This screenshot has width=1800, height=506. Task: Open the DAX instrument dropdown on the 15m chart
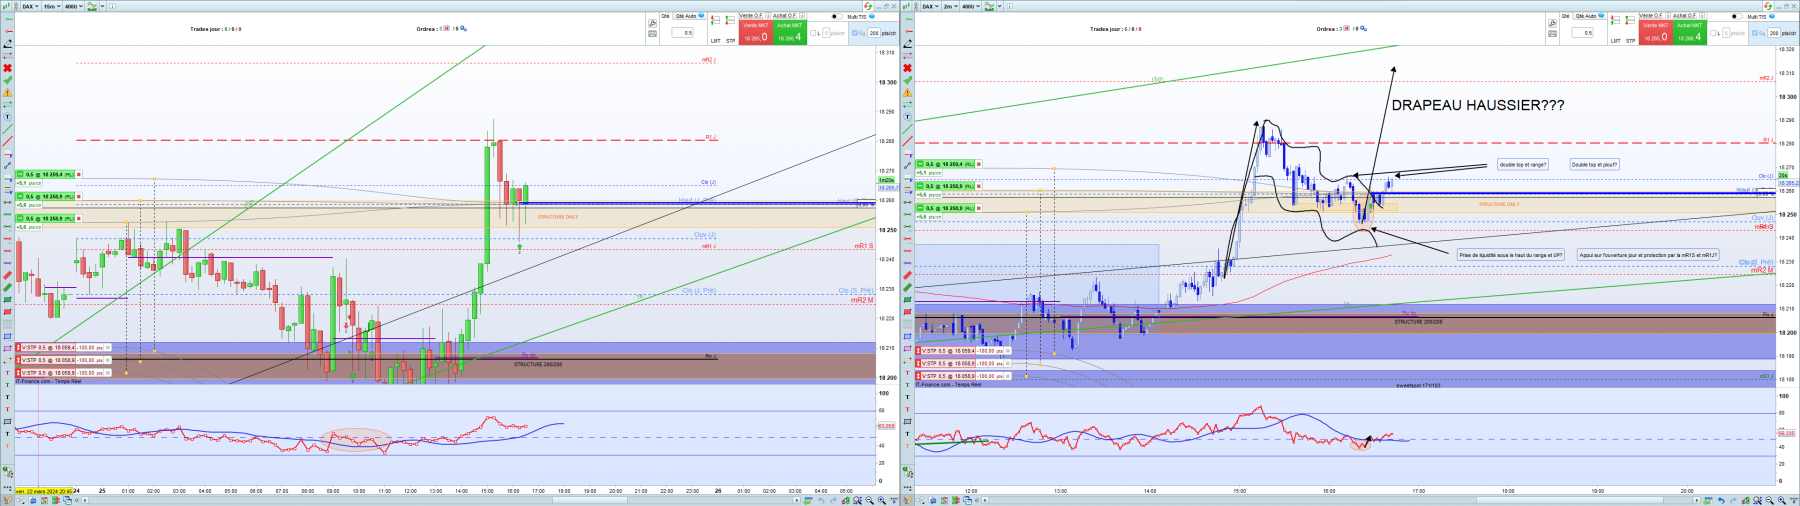[29, 6]
